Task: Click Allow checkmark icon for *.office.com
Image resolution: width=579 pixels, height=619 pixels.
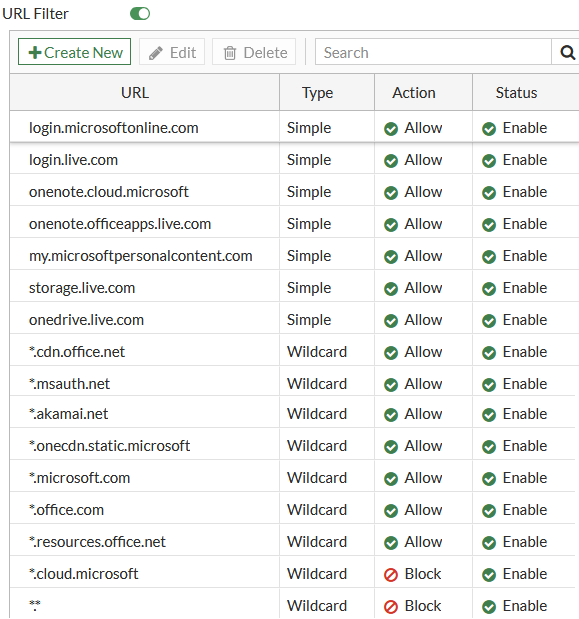Action: [x=391, y=510]
